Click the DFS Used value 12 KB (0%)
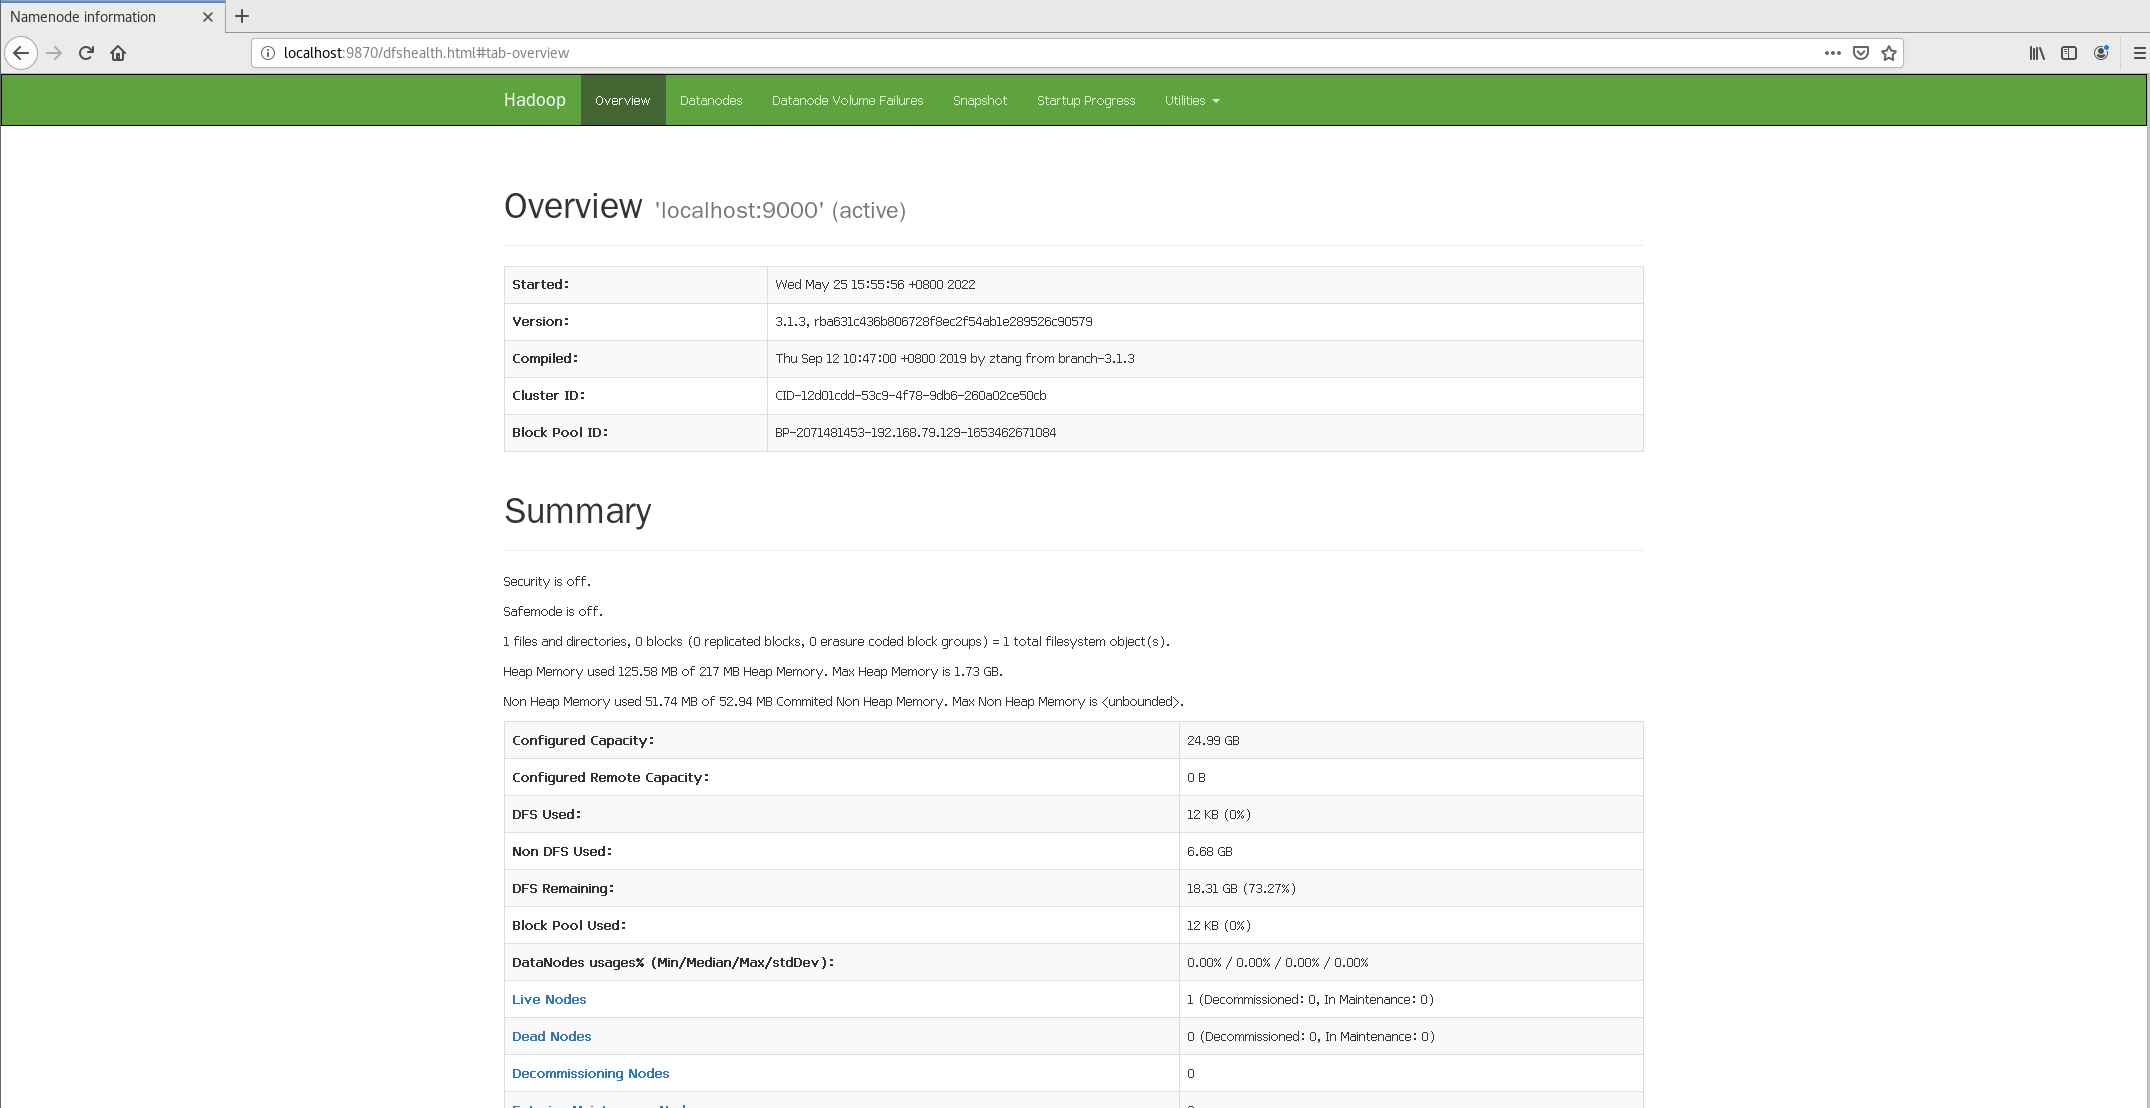The width and height of the screenshot is (2150, 1108). (x=1218, y=814)
